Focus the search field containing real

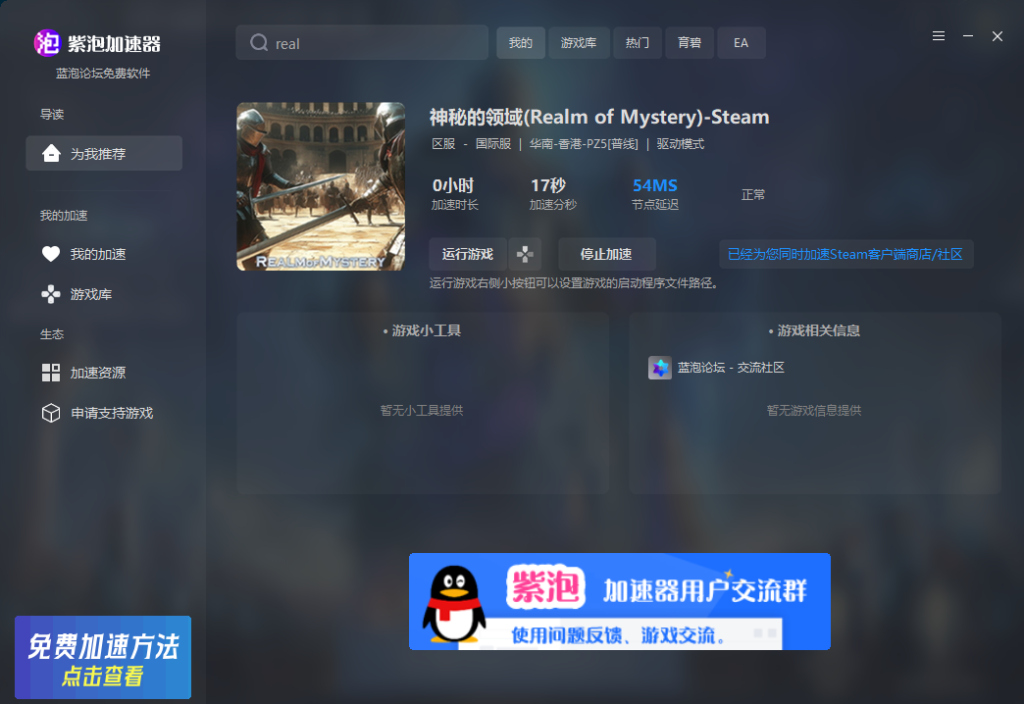tap(362, 42)
